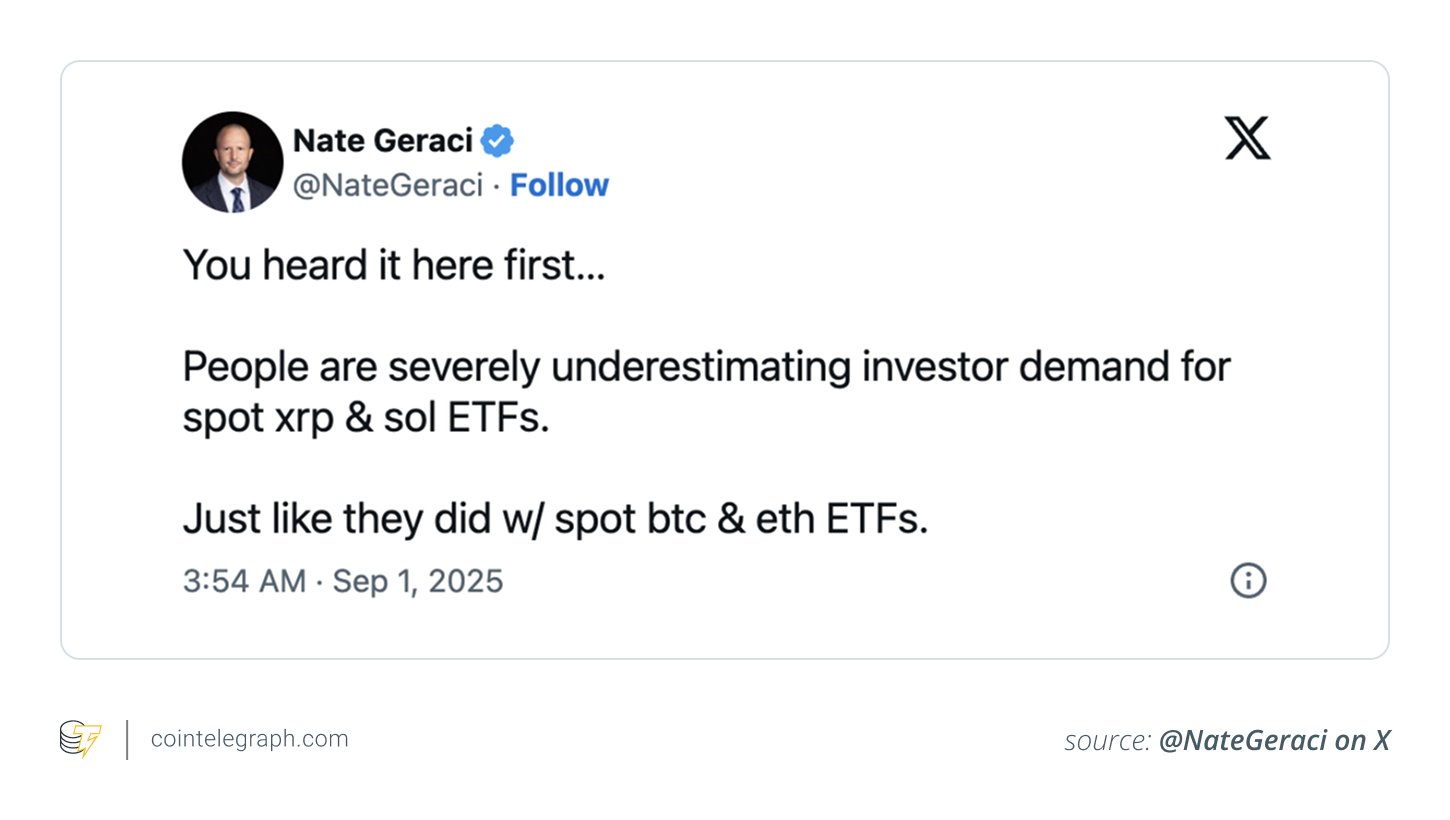Image resolution: width=1450 pixels, height=820 pixels.
Task: Click the cointelegraph.com link
Action: 249,738
